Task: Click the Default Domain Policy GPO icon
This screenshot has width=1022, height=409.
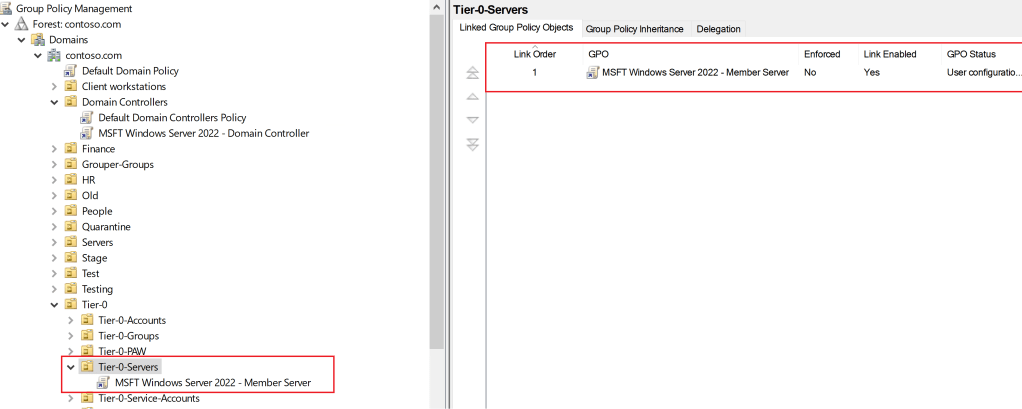Action: pos(71,71)
